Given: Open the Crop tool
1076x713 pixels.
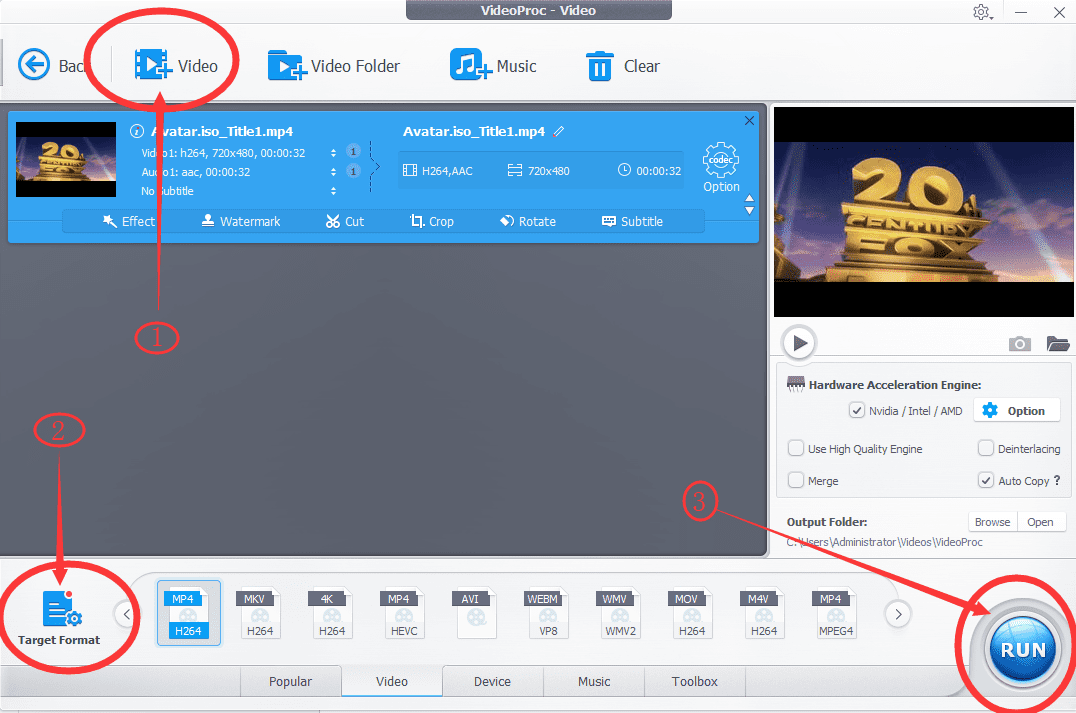Looking at the screenshot, I should coord(432,222).
